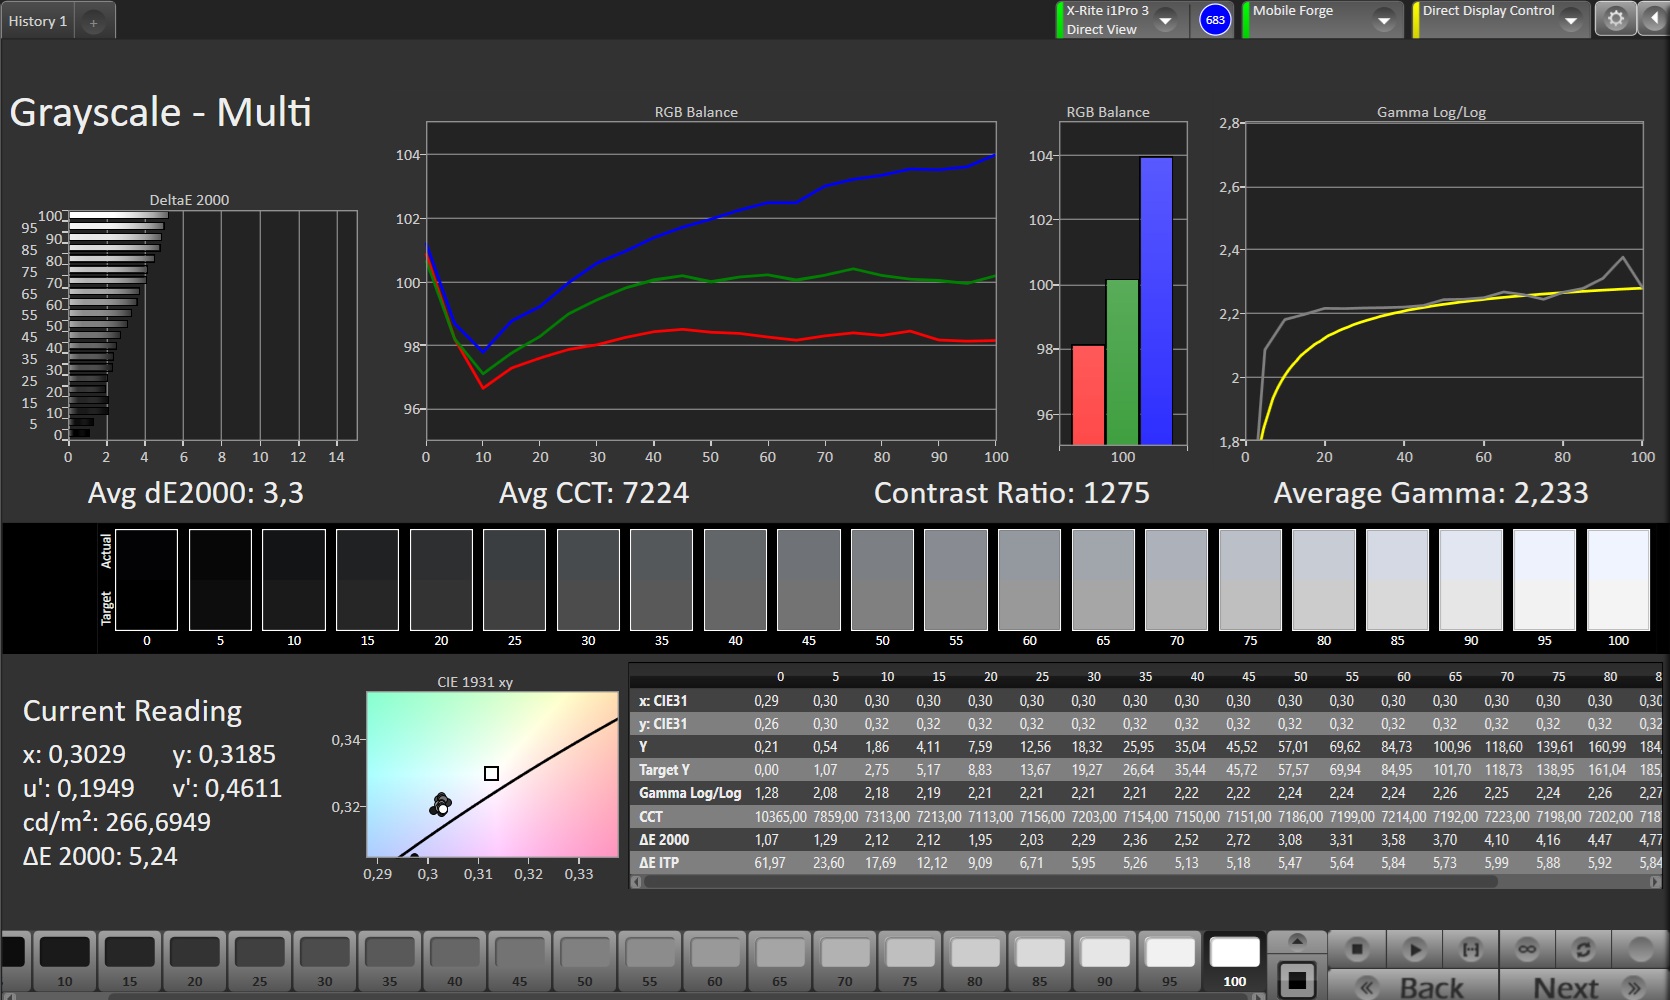Click the 0 level actual/target swatch
The image size is (1670, 1000).
147,580
